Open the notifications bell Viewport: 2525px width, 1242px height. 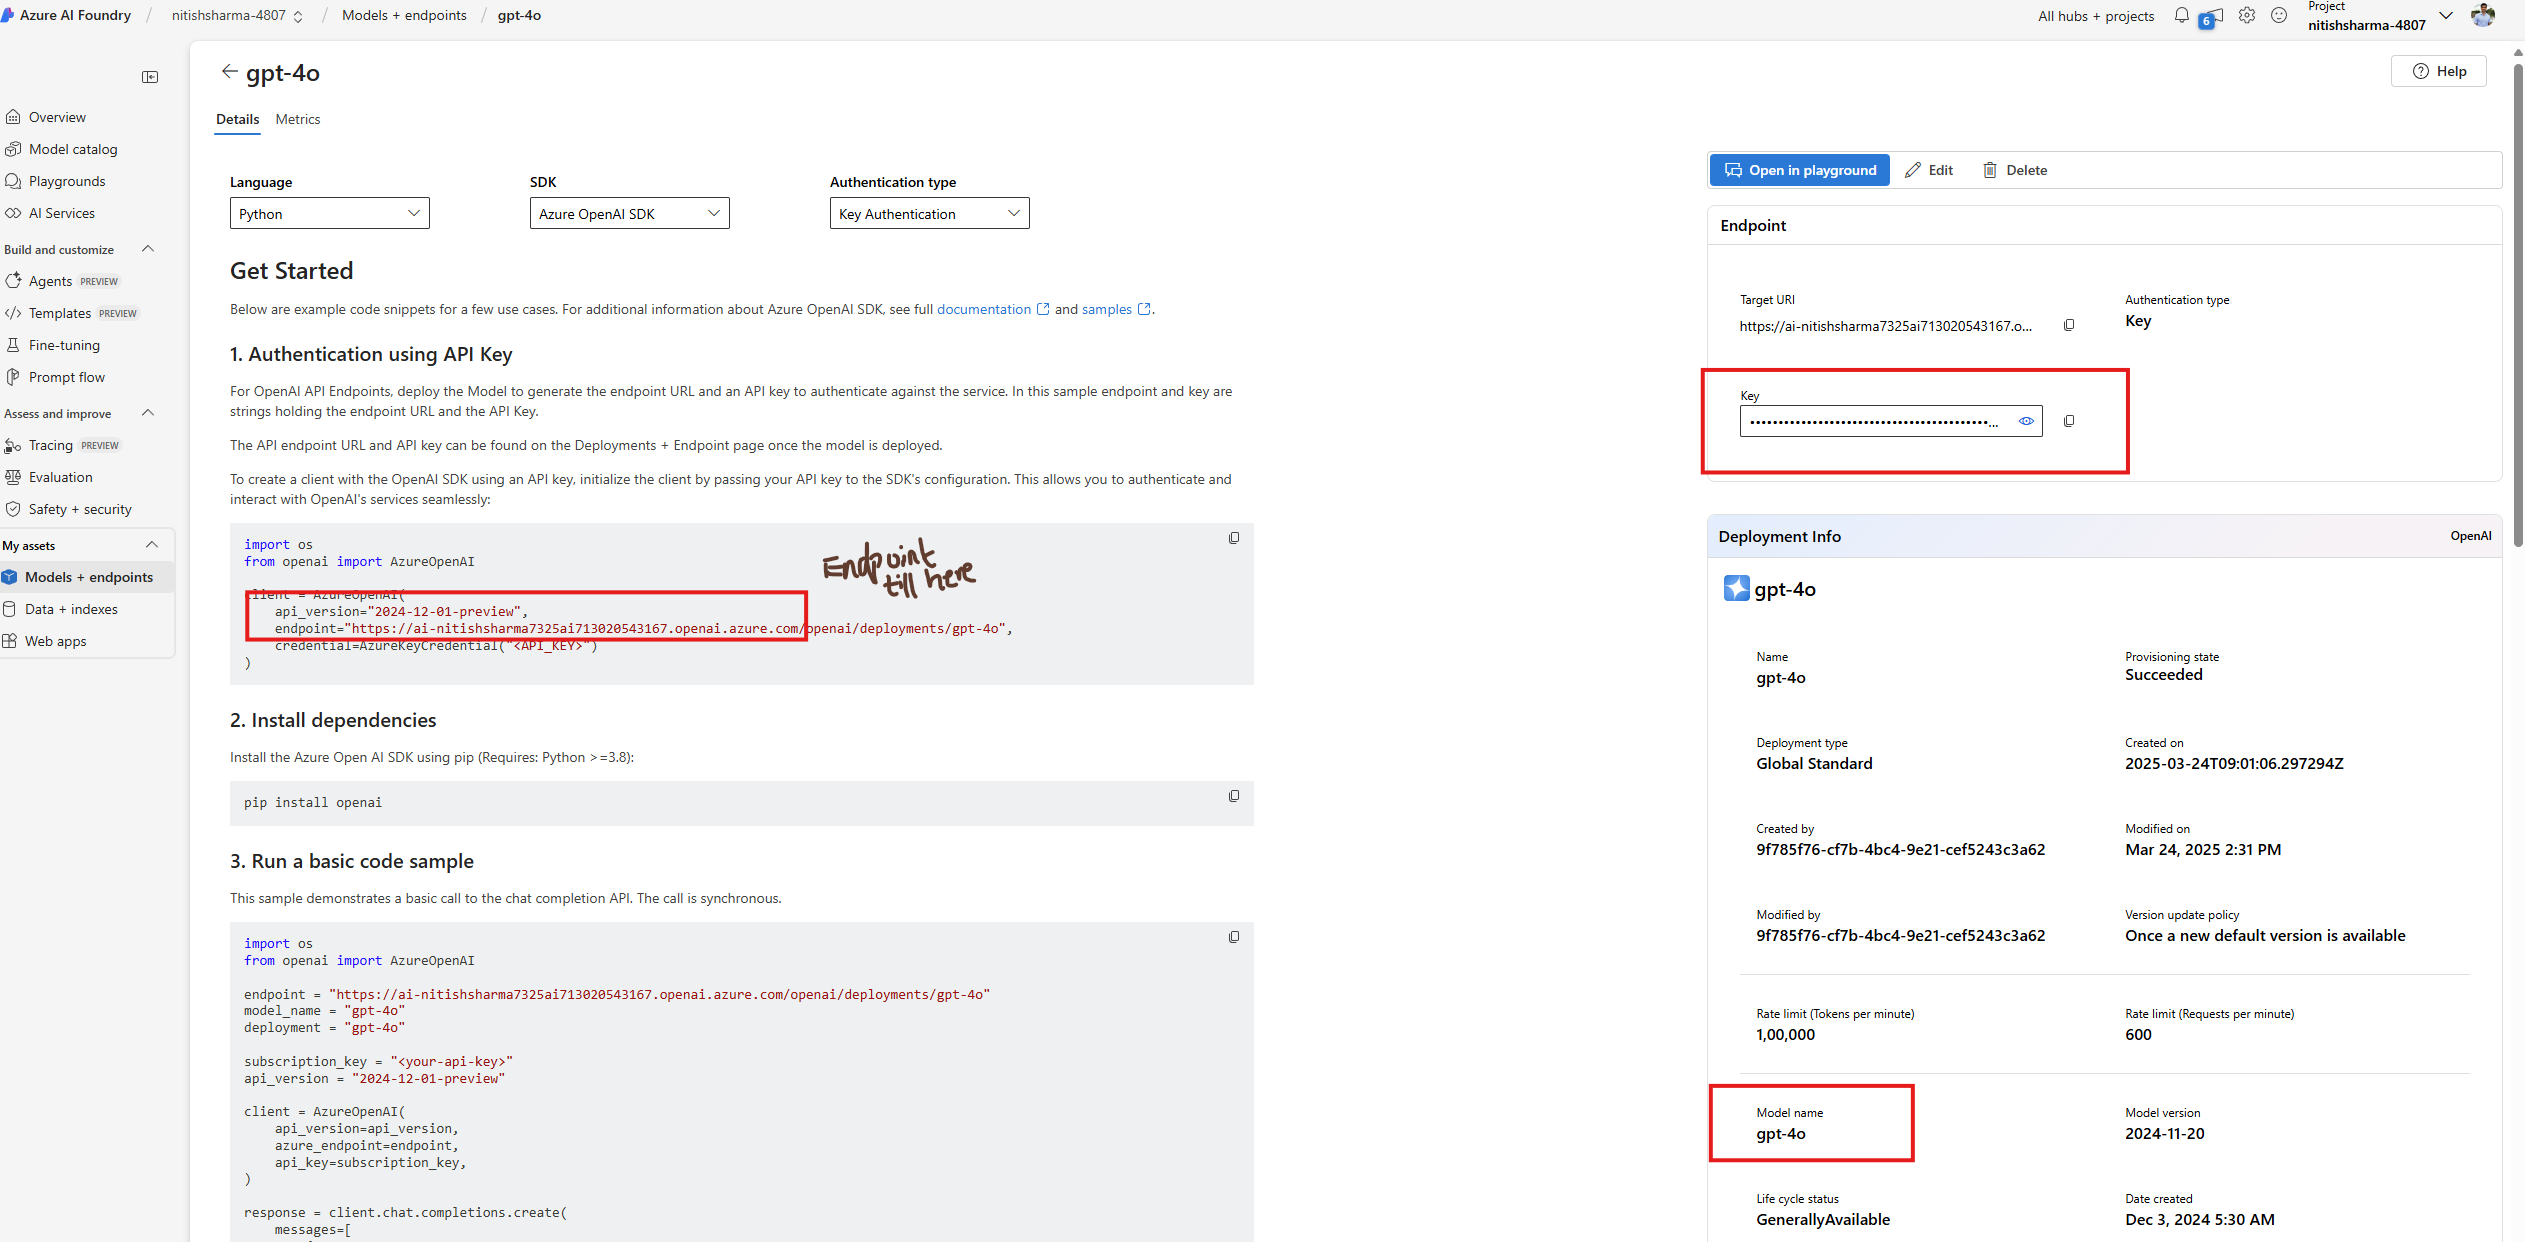(x=2182, y=15)
